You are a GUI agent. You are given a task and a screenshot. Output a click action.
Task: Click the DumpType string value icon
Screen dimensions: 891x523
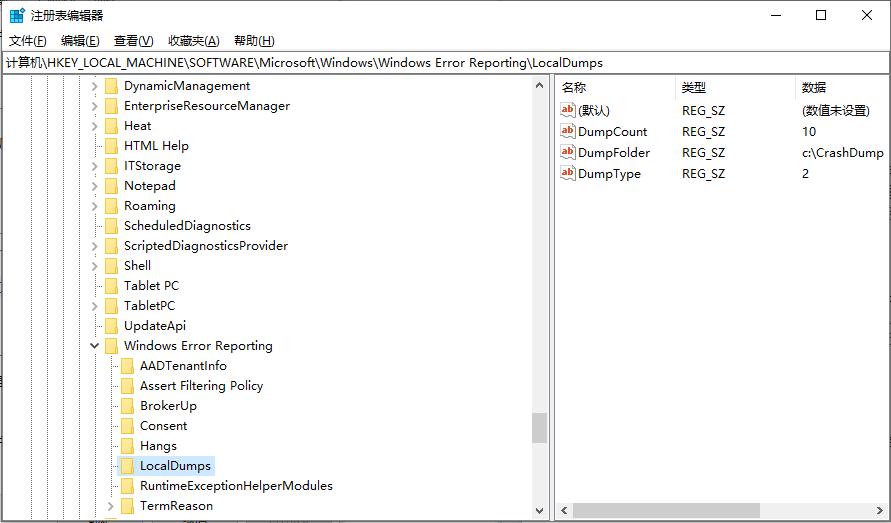568,173
